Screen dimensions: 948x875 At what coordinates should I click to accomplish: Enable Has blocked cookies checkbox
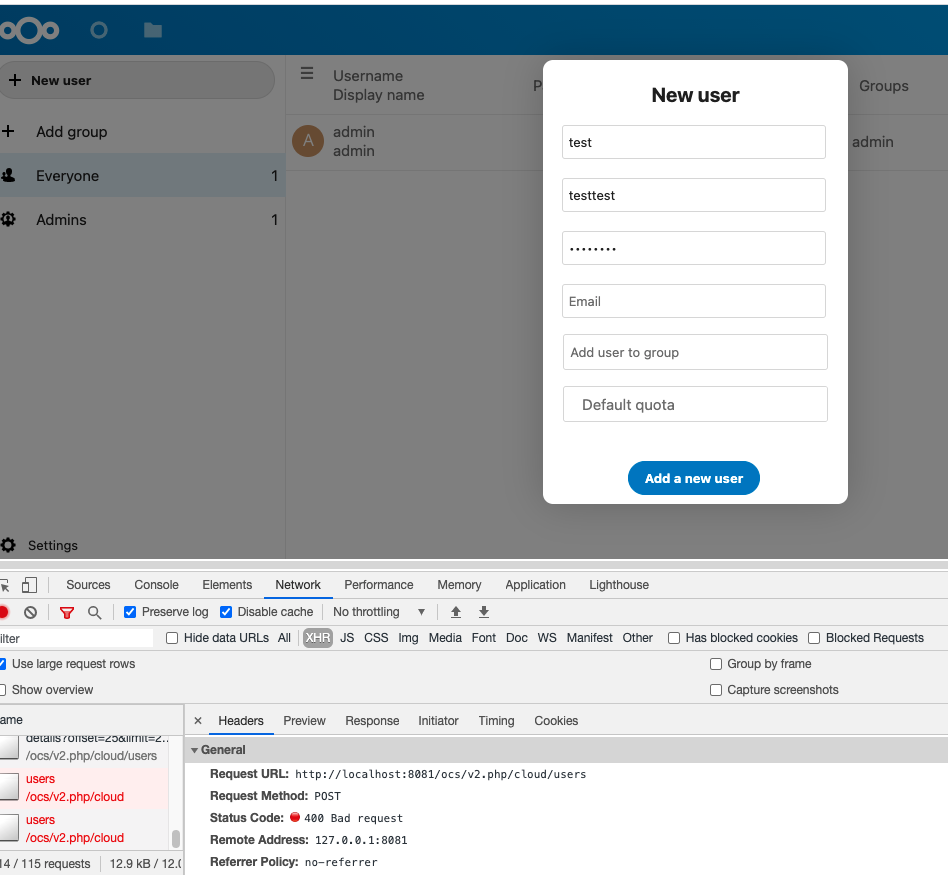(674, 638)
